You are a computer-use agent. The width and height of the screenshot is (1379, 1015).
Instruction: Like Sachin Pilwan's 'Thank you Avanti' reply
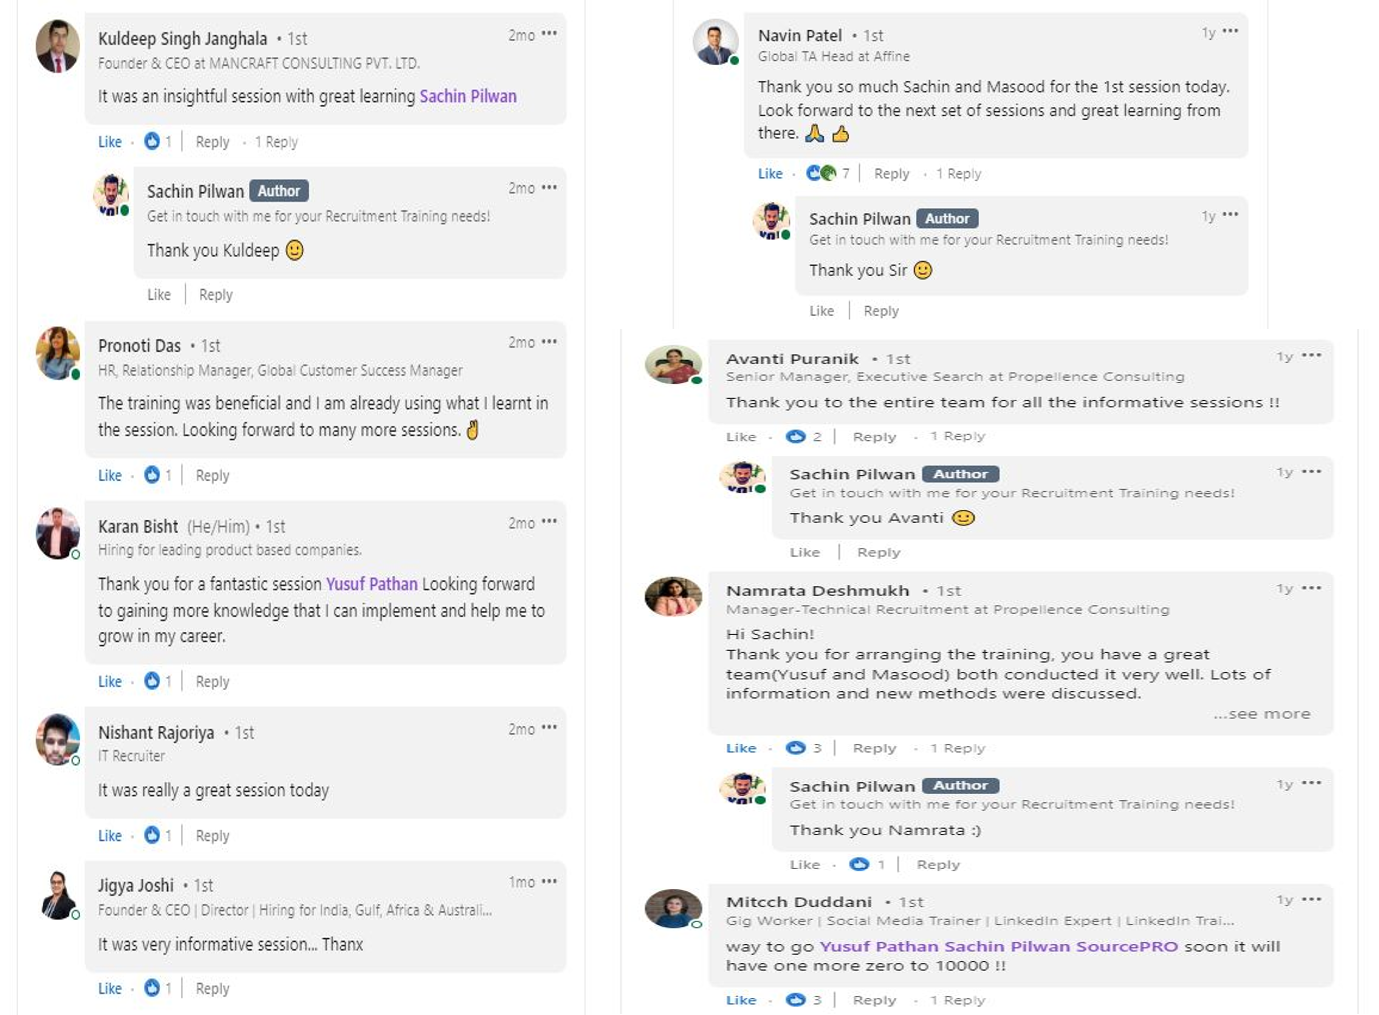805,552
